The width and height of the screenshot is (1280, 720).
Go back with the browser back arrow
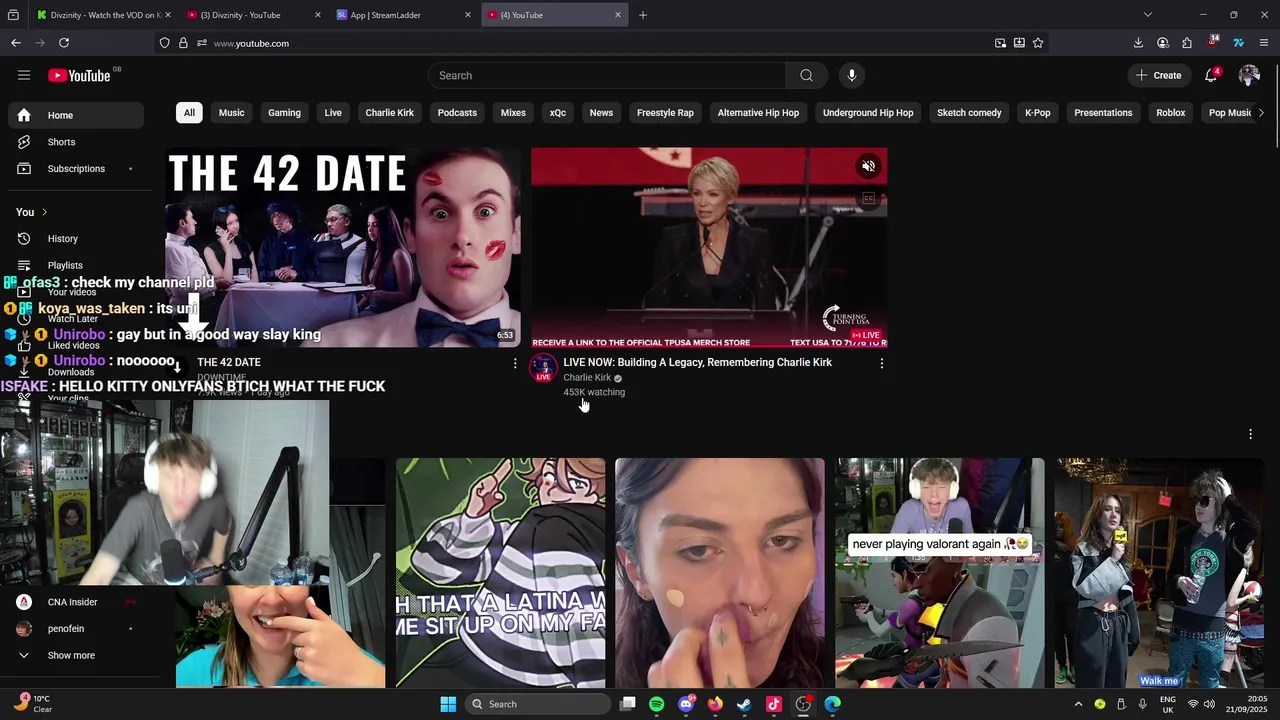pyautogui.click(x=16, y=43)
